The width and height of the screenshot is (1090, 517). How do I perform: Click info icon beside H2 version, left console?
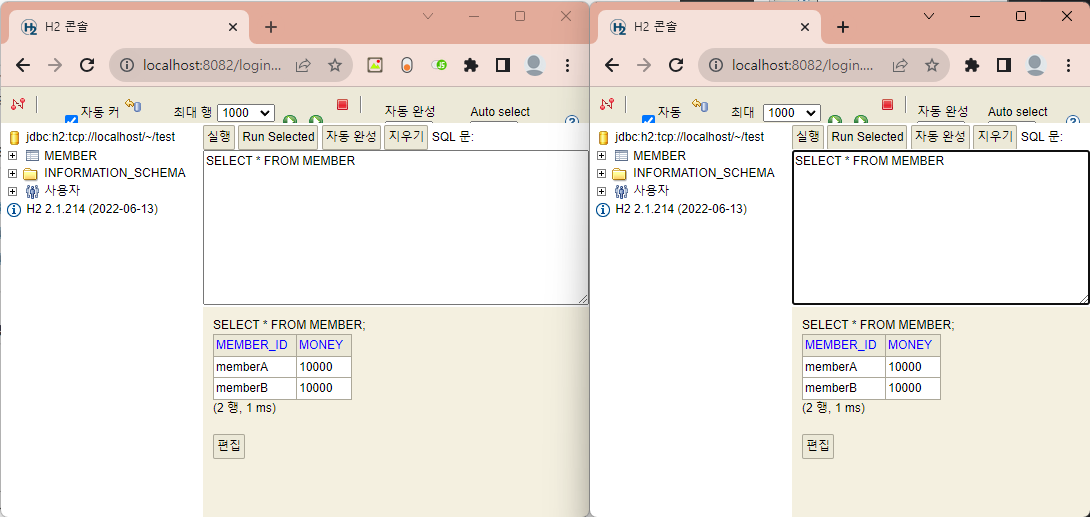(14, 209)
